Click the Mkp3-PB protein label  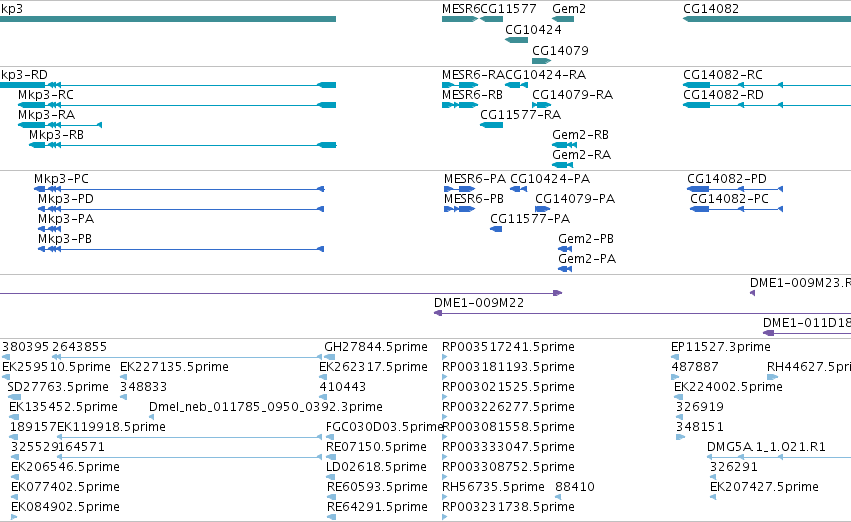pyautogui.click(x=65, y=239)
